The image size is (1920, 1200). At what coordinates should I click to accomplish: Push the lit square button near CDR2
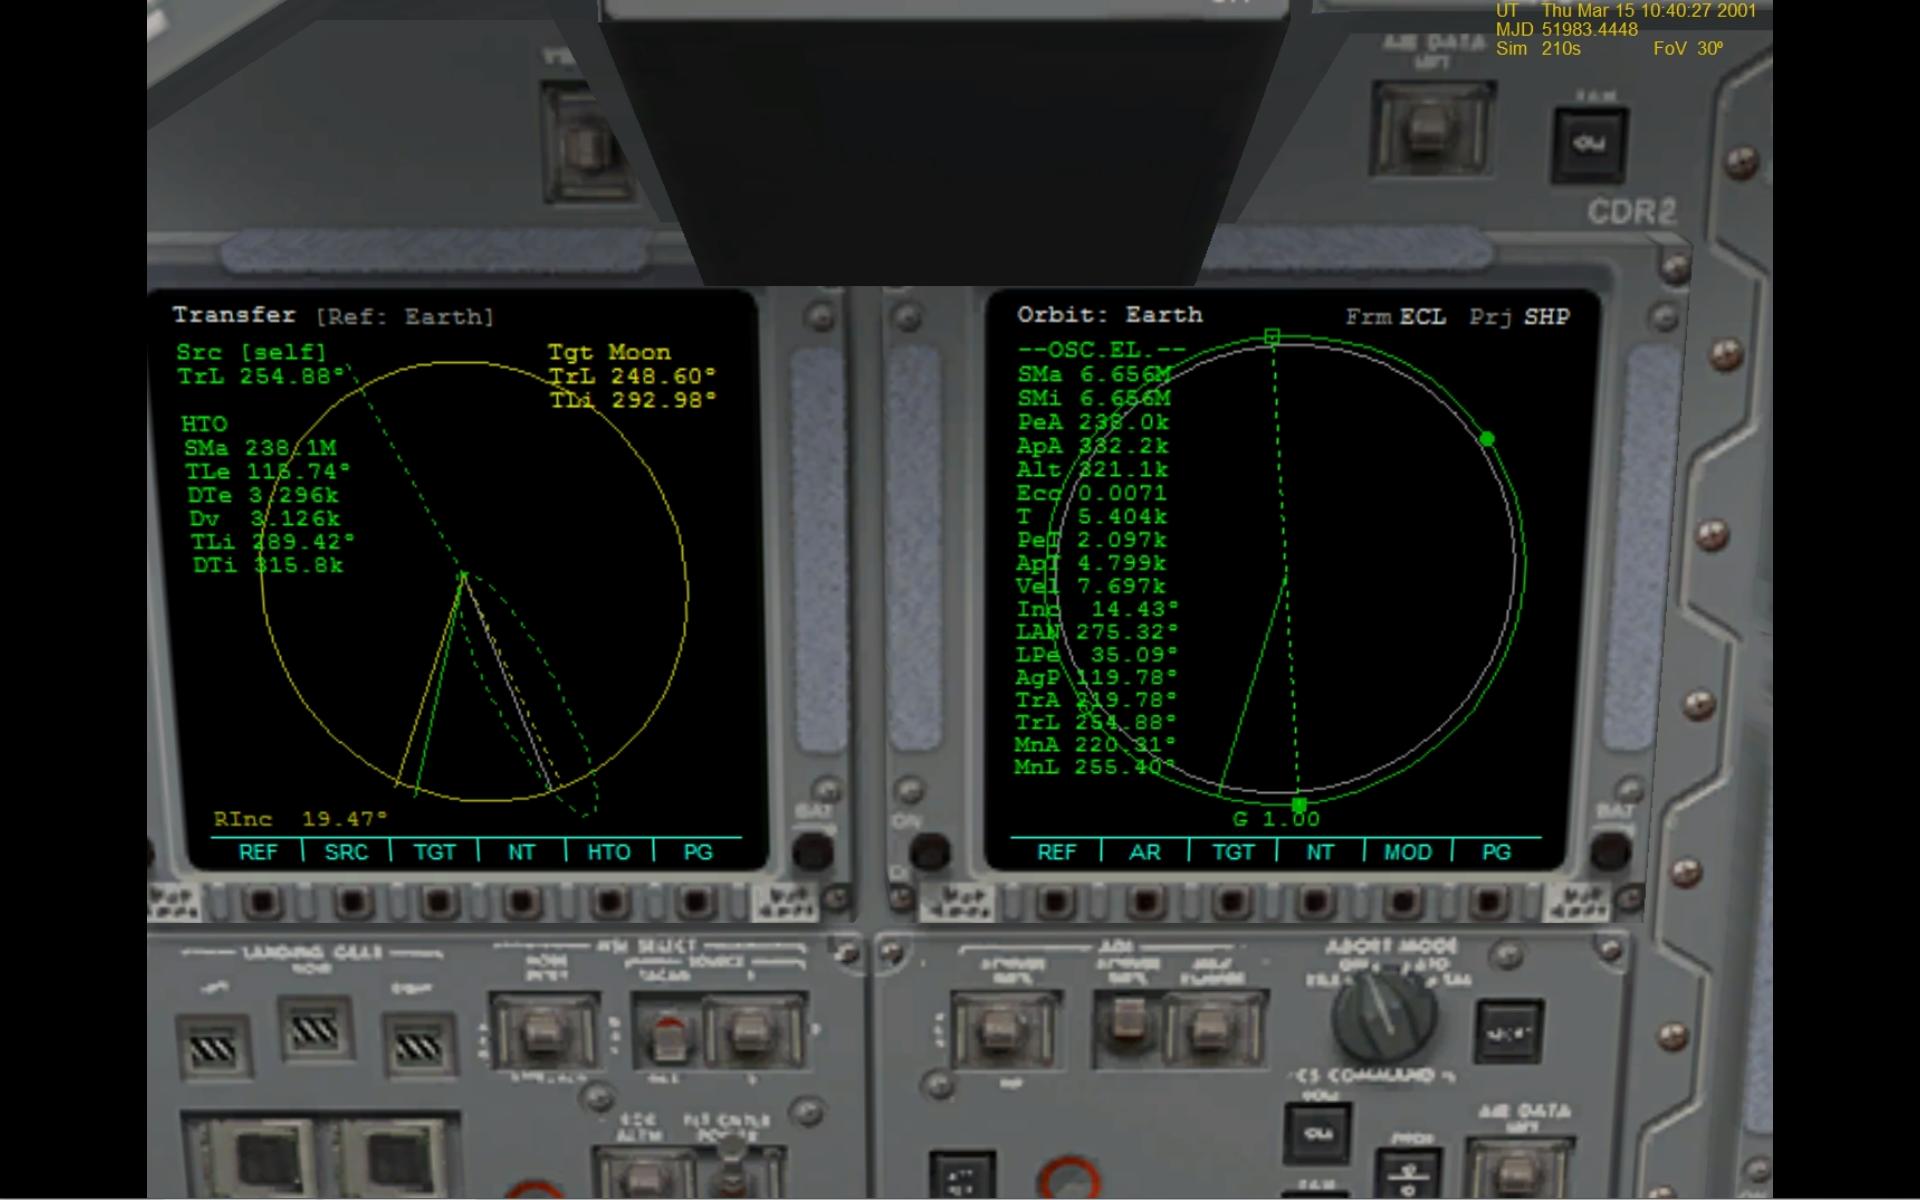point(1589,144)
